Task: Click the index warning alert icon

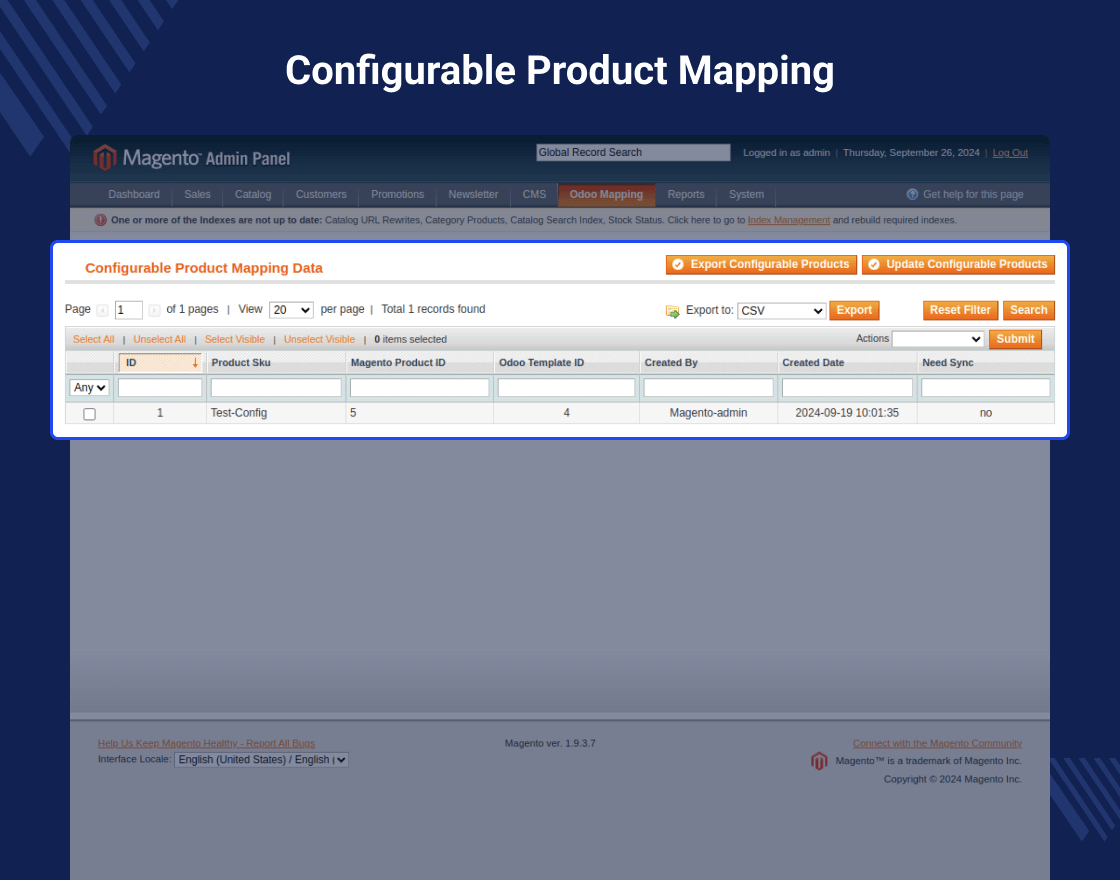Action: pyautogui.click(x=101, y=220)
